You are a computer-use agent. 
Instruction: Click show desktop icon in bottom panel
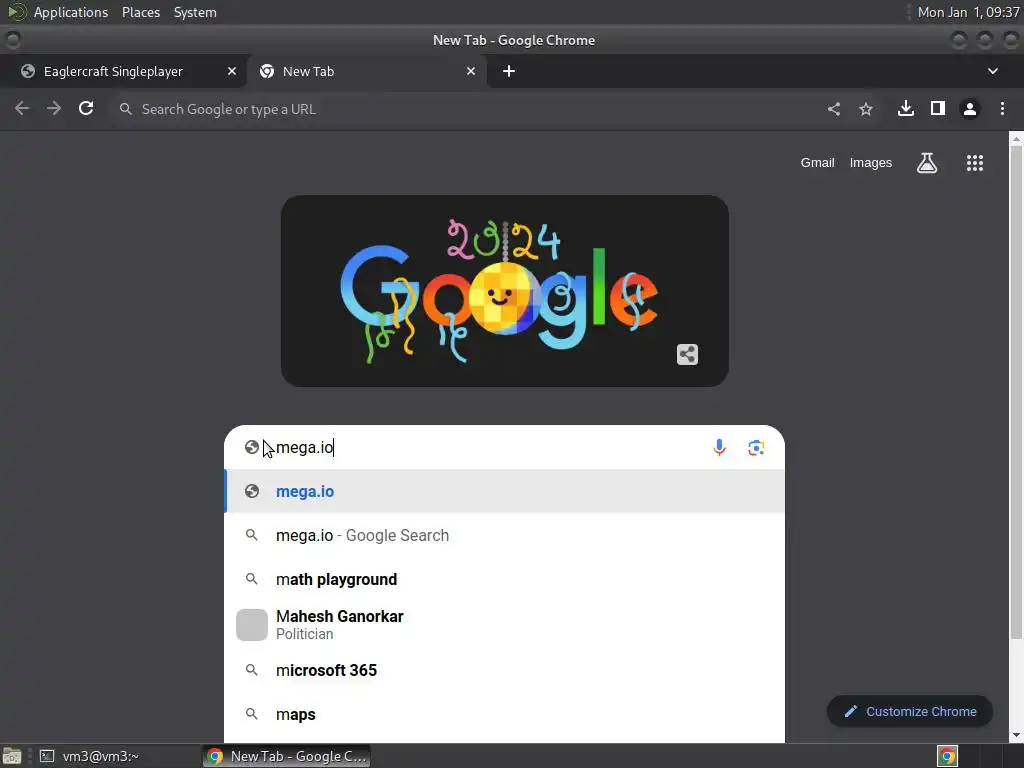coord(12,756)
